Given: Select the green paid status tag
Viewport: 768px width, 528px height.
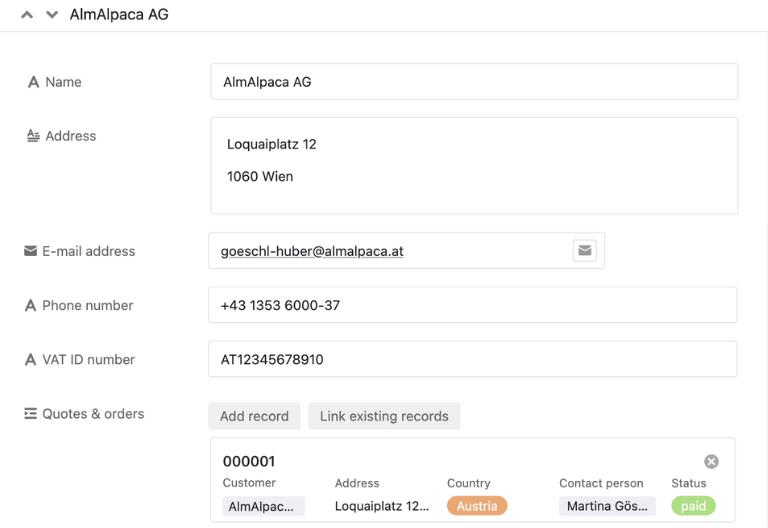Looking at the screenshot, I should pyautogui.click(x=693, y=506).
